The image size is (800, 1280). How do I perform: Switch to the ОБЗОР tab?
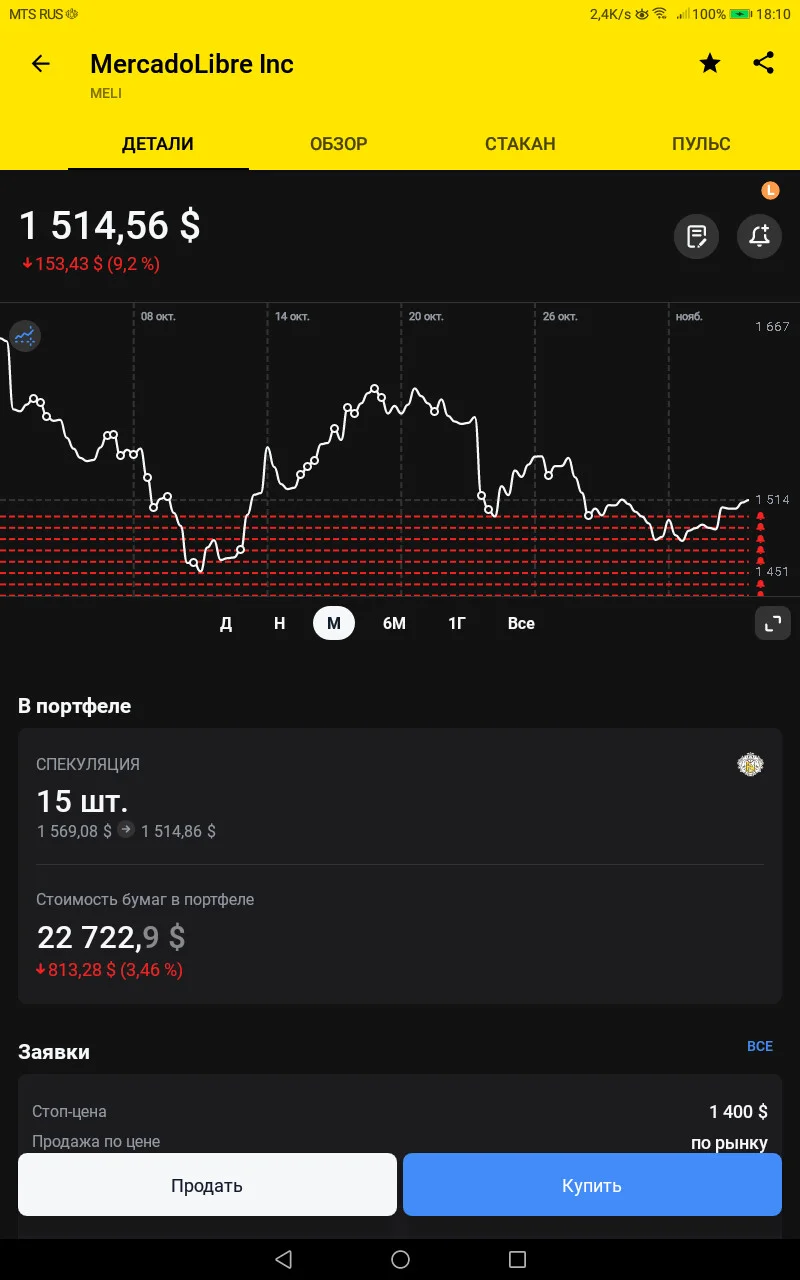[338, 144]
